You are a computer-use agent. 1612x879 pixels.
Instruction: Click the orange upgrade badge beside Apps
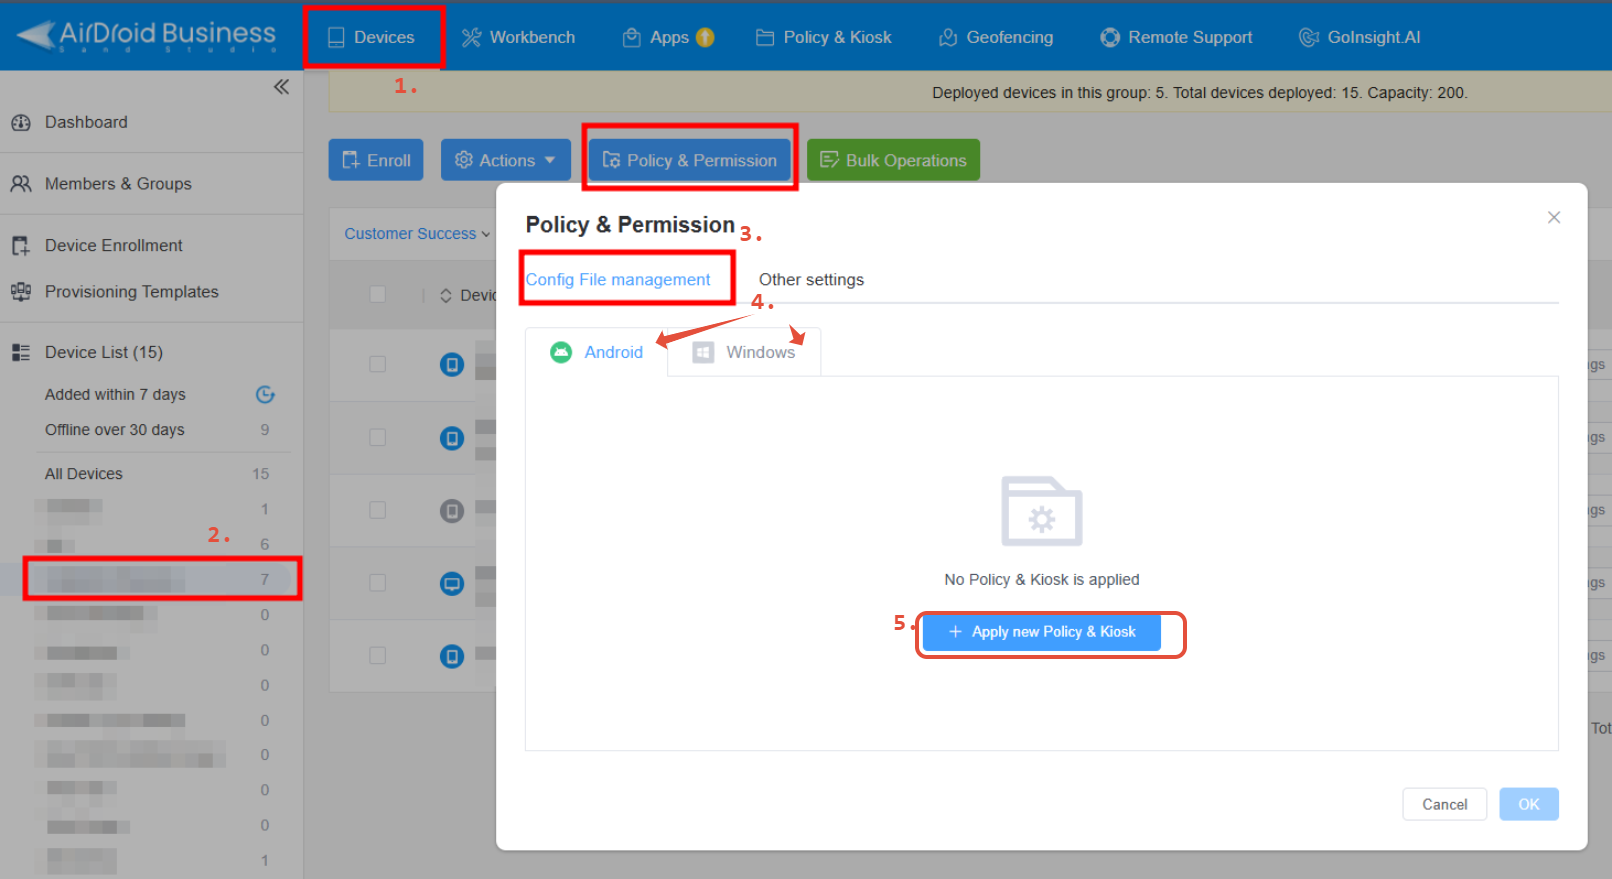pos(705,37)
